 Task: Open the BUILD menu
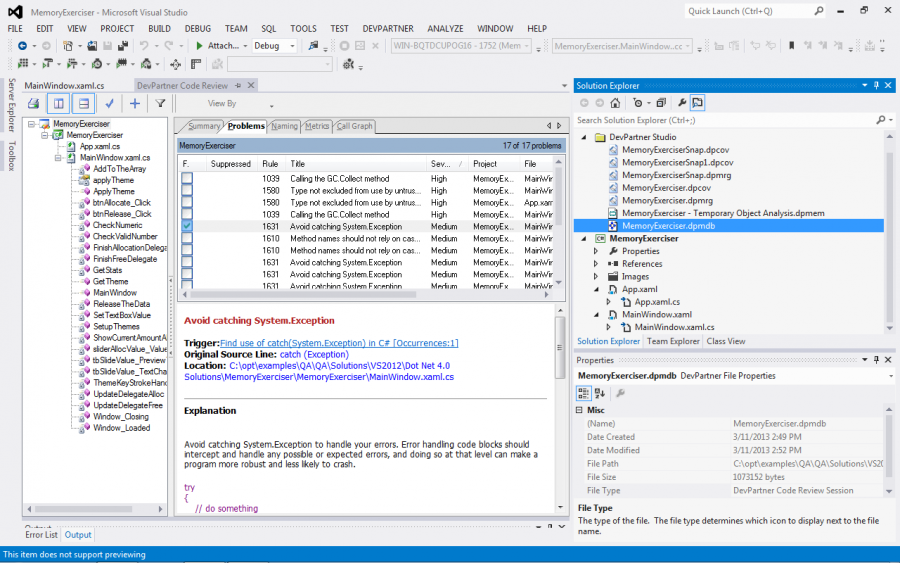coord(160,29)
